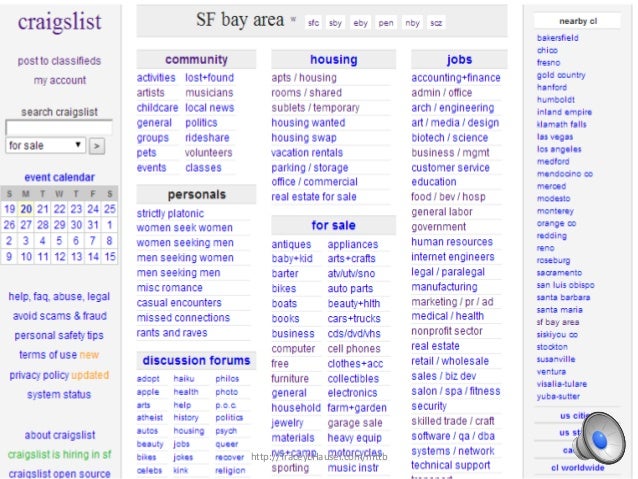Open the 'for sale' category dropdown
This screenshot has width=638, height=479.
coord(46,145)
